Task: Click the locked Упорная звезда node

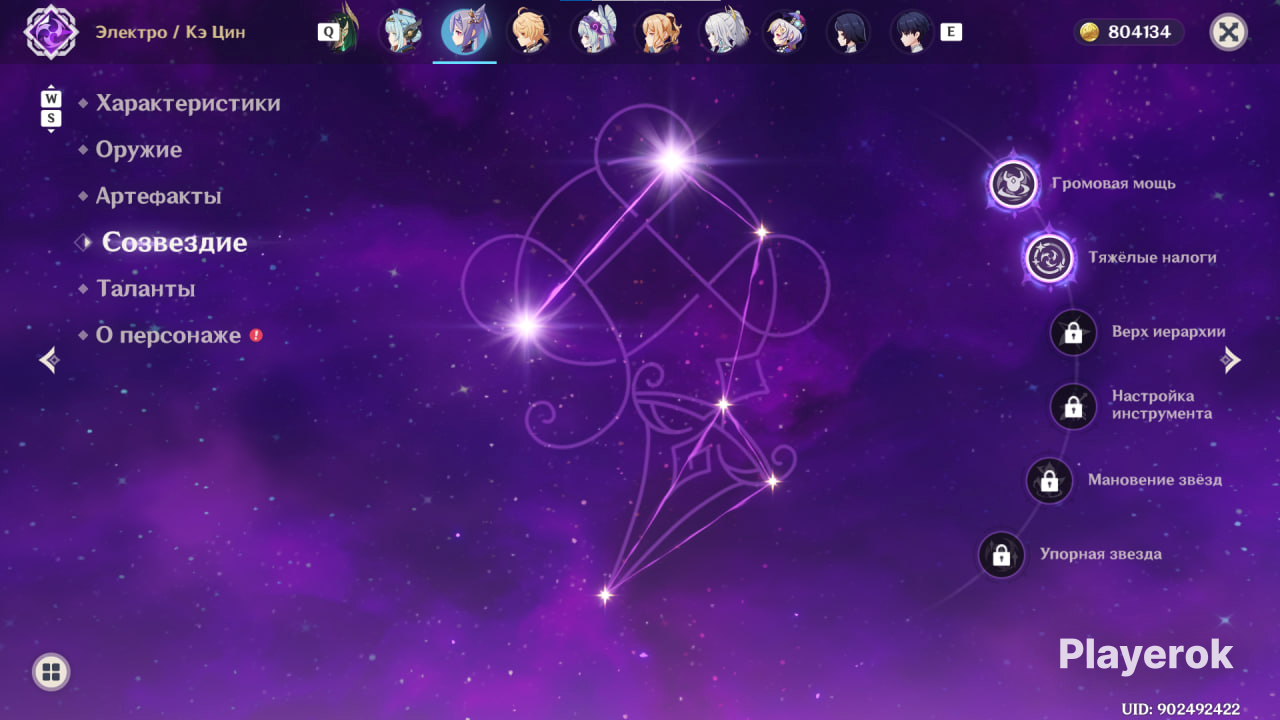Action: pyautogui.click(x=1001, y=555)
